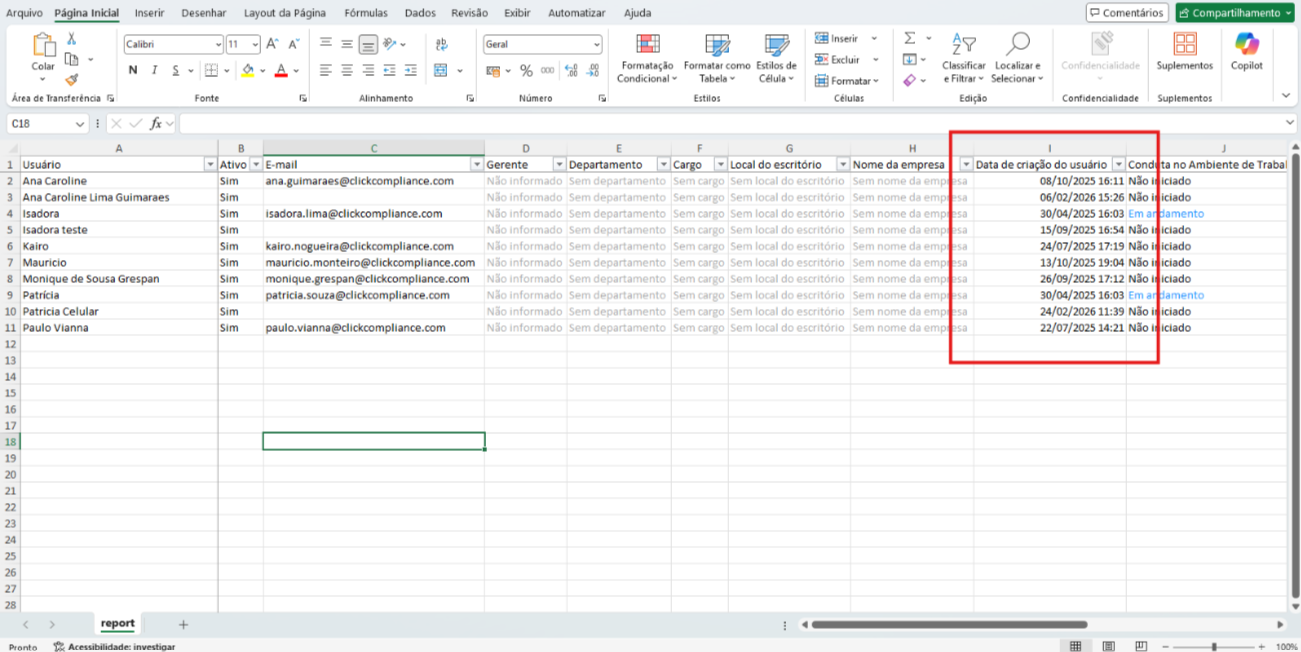Image resolution: width=1301 pixels, height=652 pixels.
Task: Toggle center horizontal alignment
Action: (347, 71)
